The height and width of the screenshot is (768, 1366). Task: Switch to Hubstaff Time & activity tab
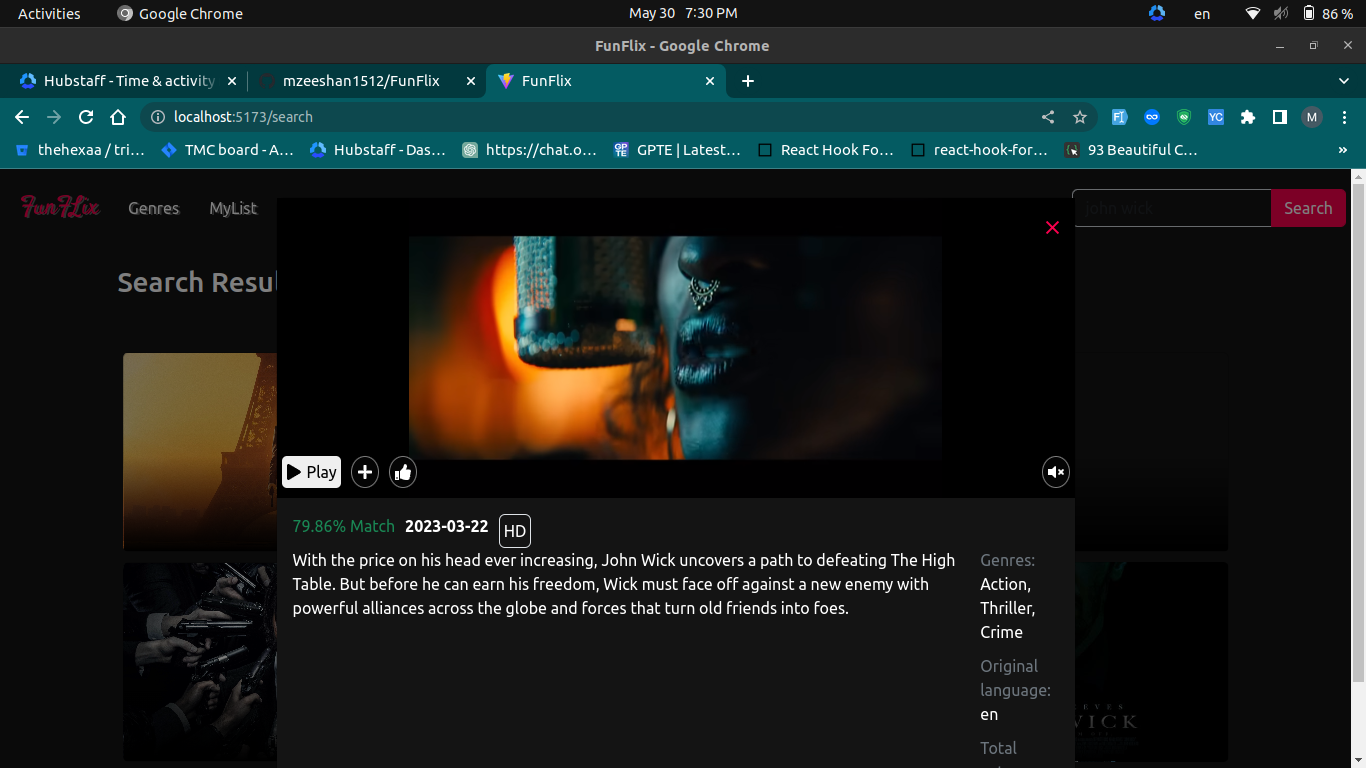(x=128, y=81)
